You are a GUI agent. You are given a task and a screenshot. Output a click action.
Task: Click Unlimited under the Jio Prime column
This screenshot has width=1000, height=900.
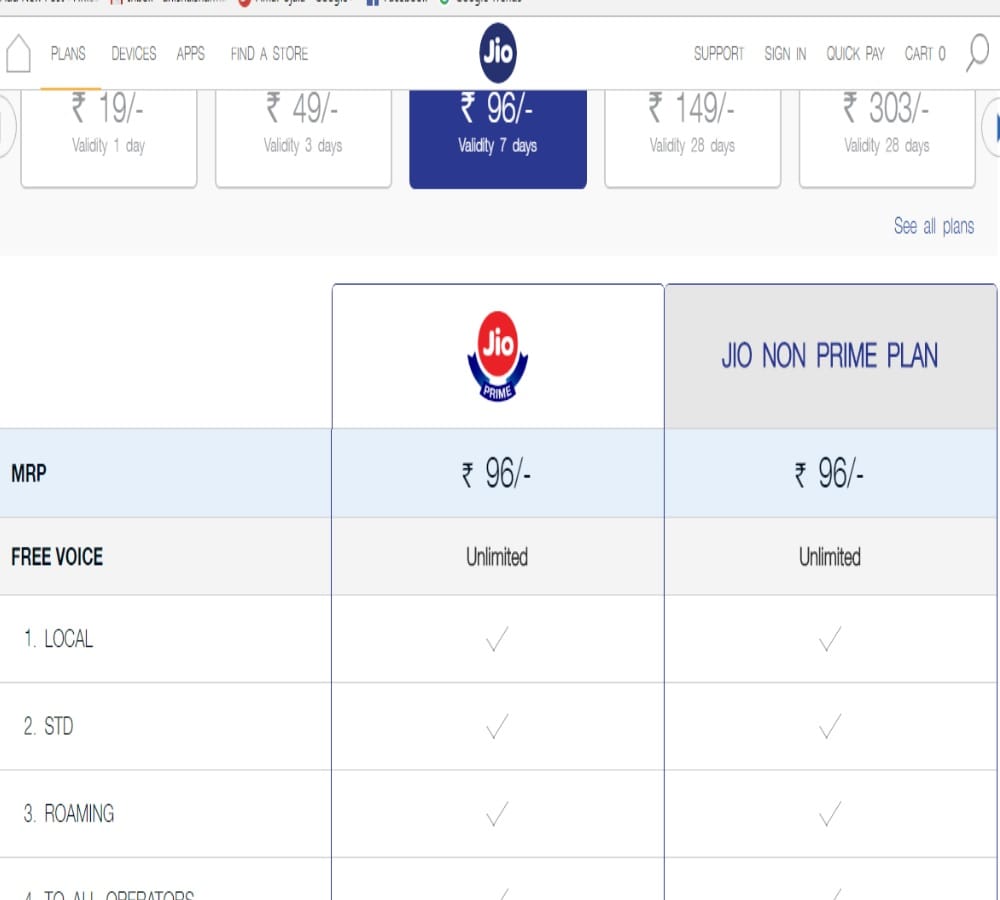pos(497,557)
